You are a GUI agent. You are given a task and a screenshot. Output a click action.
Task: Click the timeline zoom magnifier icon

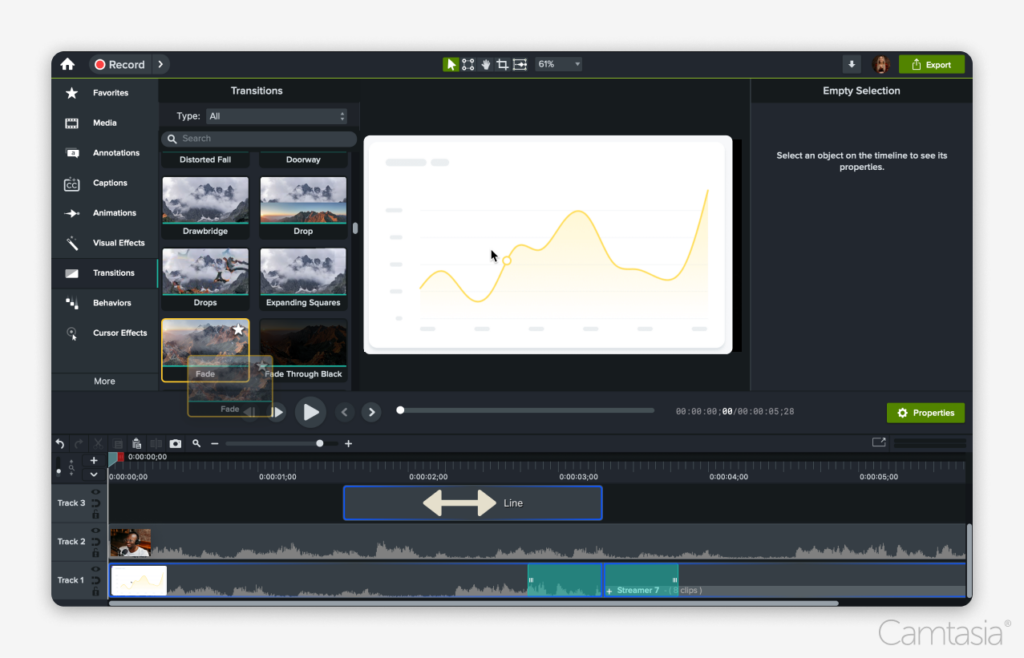(196, 443)
